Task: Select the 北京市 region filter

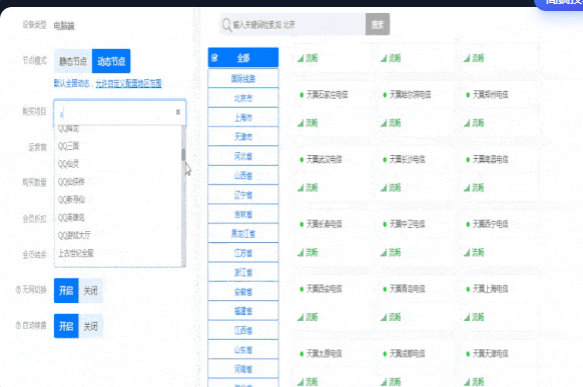Action: (x=243, y=98)
